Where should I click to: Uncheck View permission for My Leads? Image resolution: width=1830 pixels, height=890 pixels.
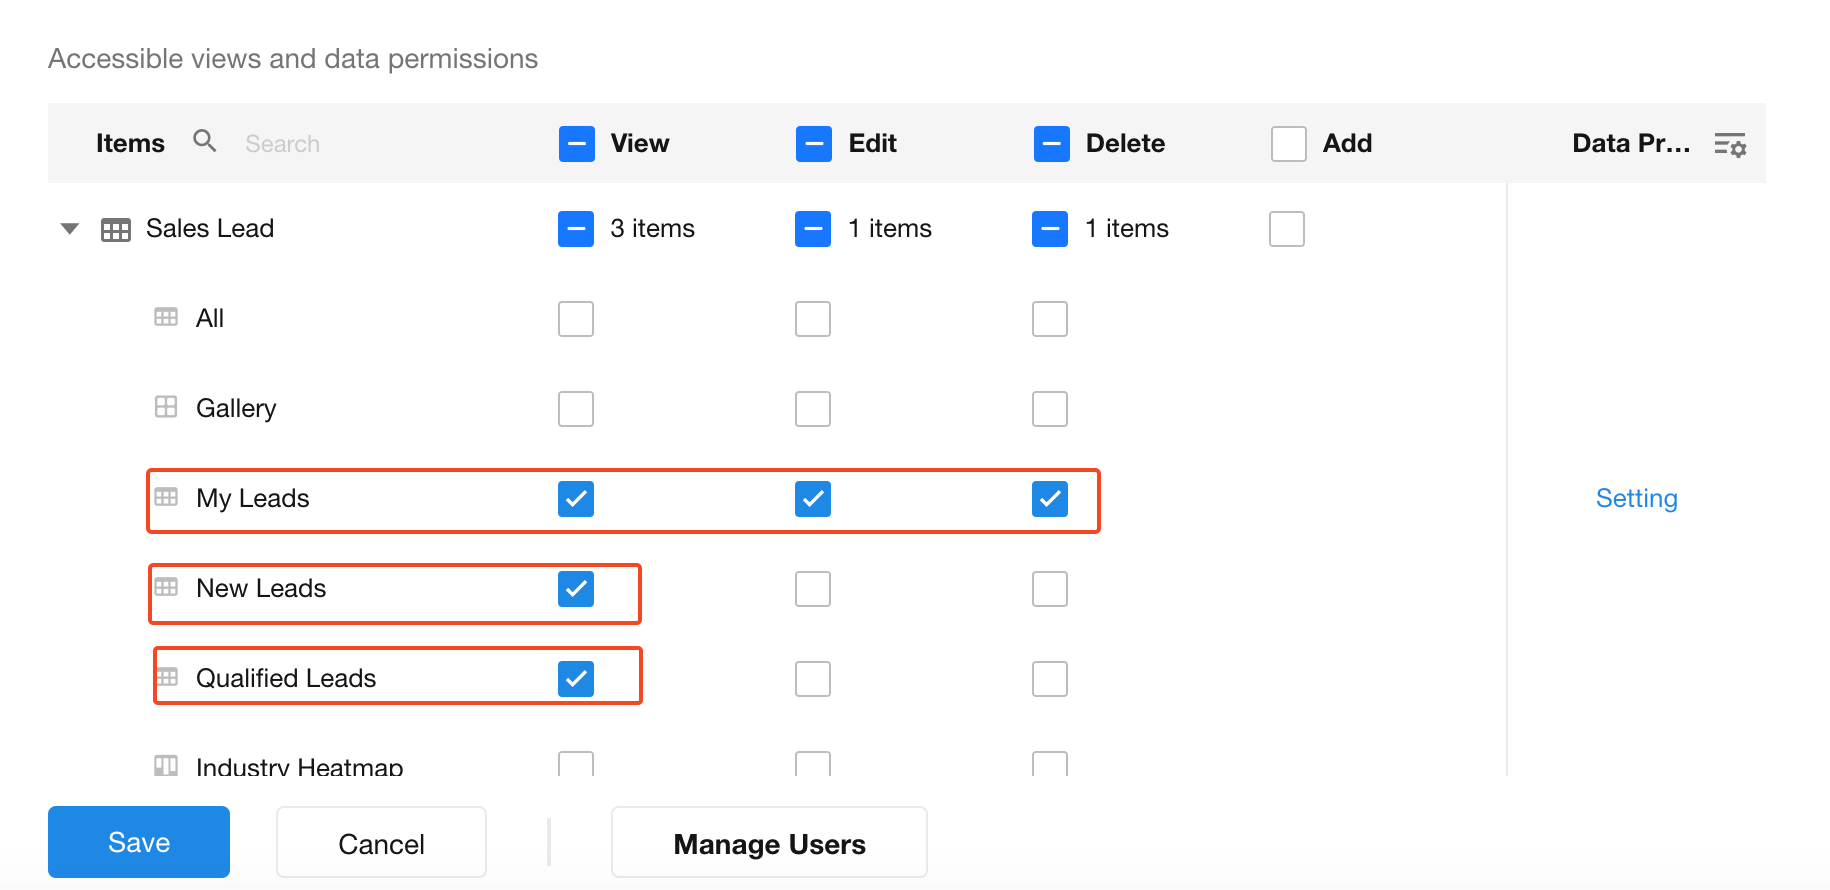tap(576, 499)
